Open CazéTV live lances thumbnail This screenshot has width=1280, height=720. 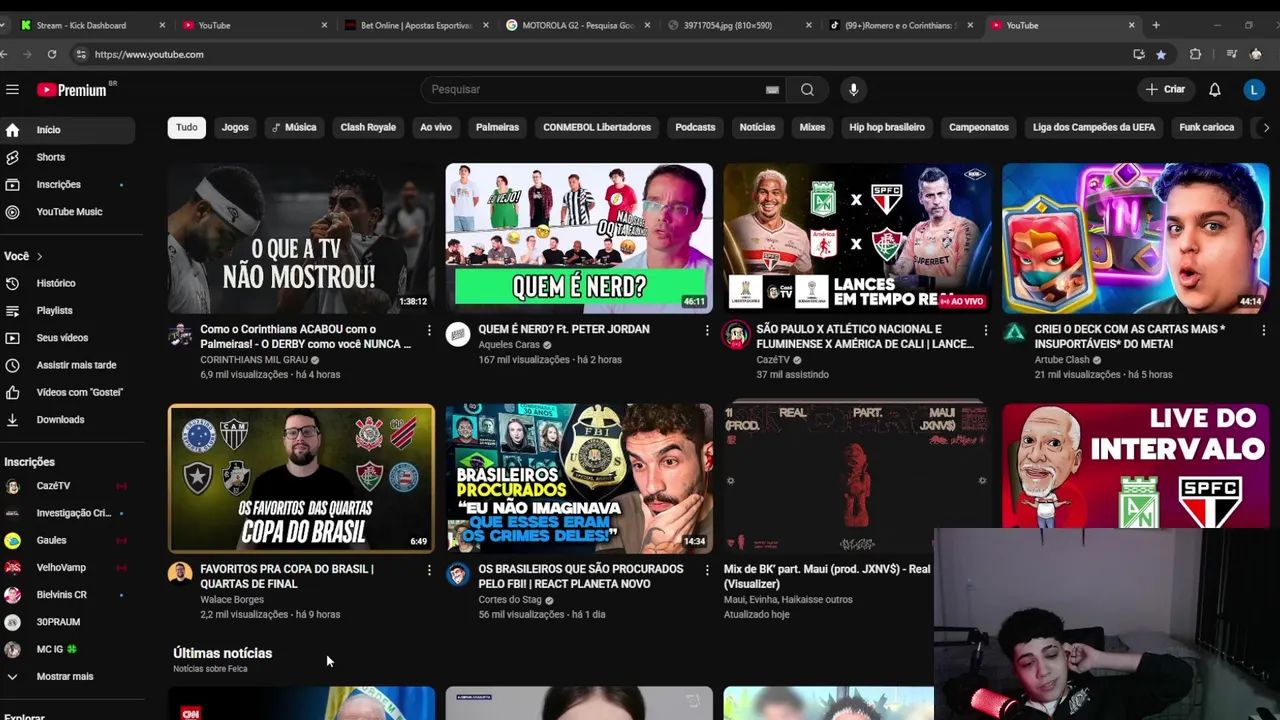pyautogui.click(x=857, y=238)
